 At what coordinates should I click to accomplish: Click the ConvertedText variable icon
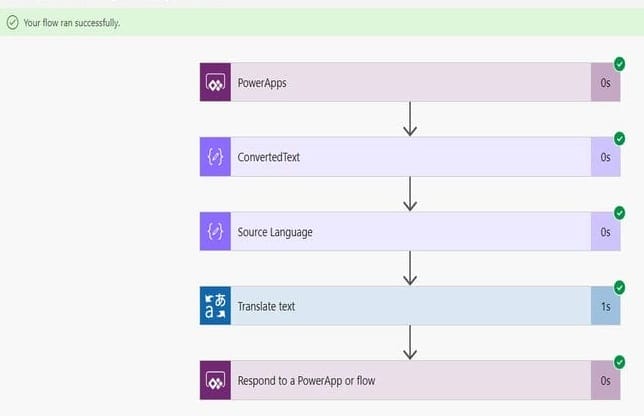point(215,157)
